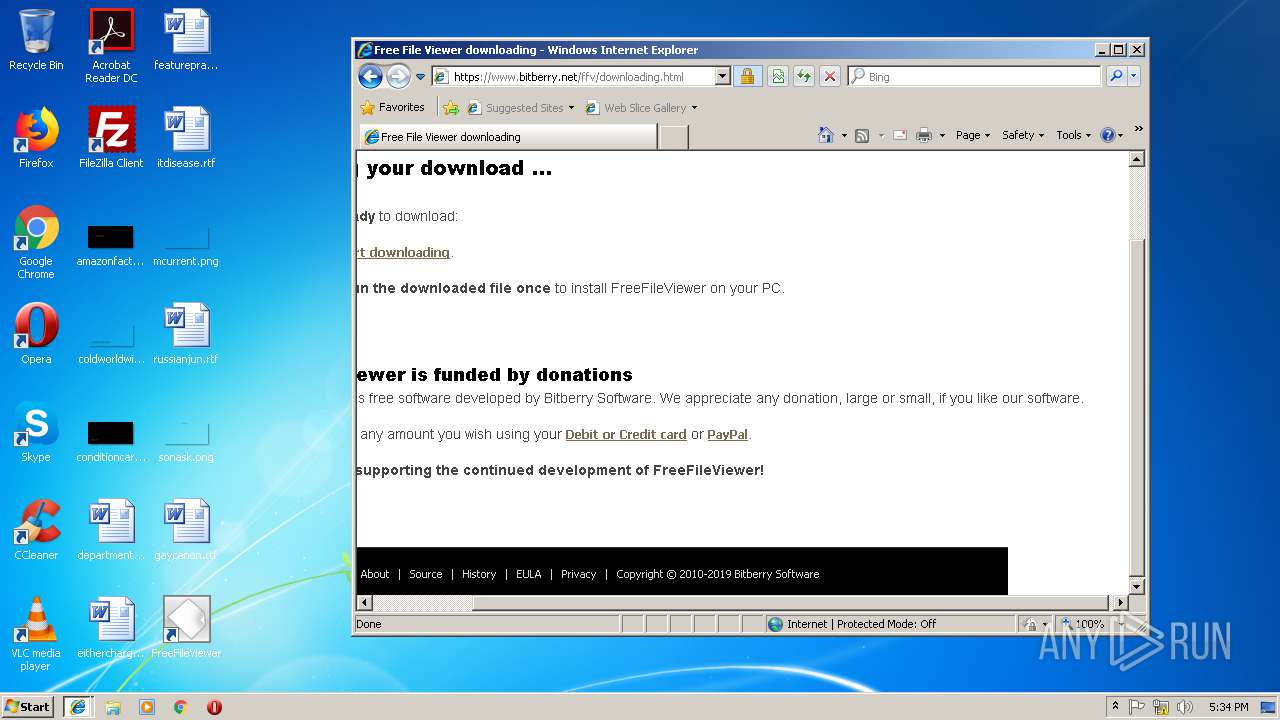Open Opera from the taskbar

214,707
